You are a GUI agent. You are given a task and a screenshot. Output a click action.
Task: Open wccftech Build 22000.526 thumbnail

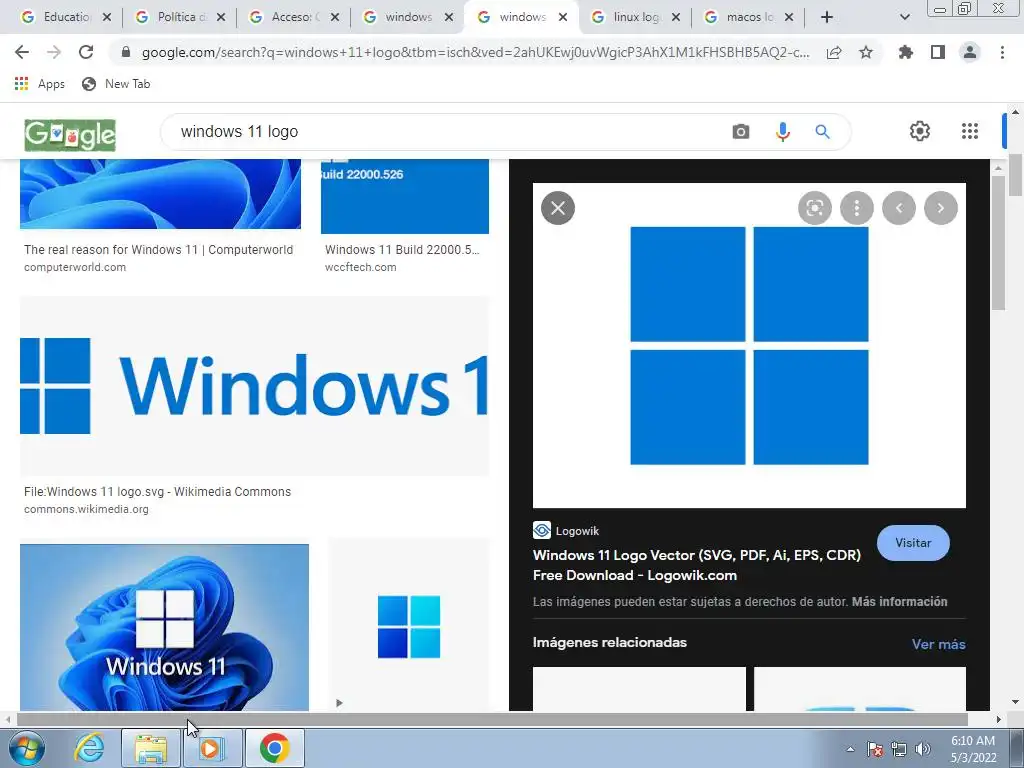(x=405, y=197)
